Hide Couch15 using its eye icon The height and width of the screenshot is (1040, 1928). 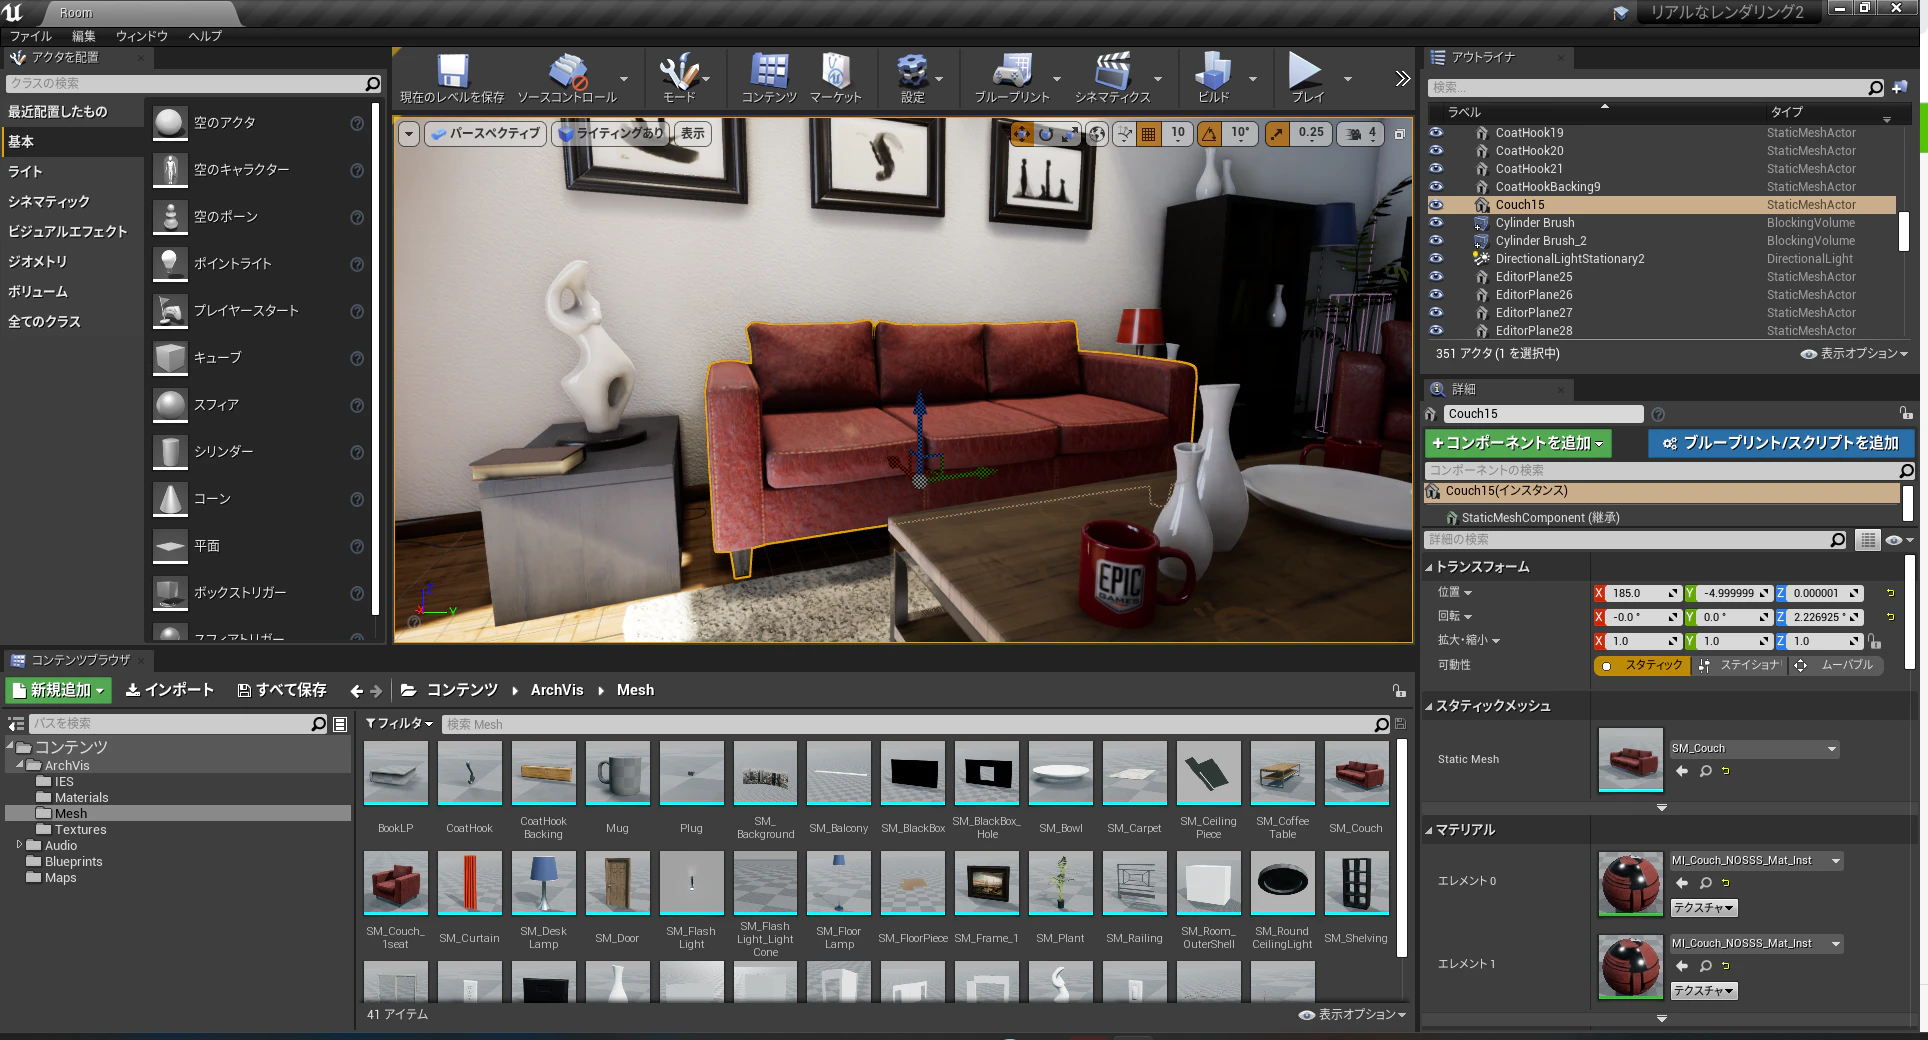coord(1437,205)
